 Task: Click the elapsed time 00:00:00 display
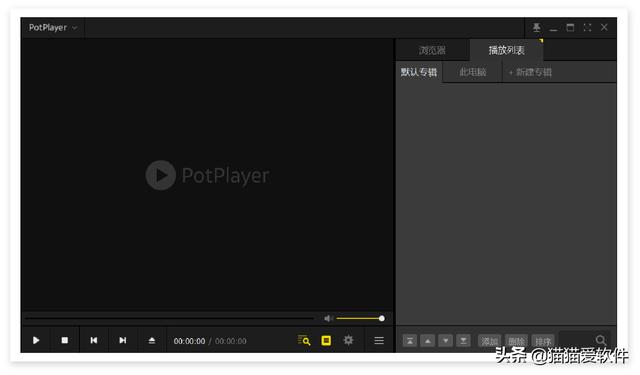point(189,341)
